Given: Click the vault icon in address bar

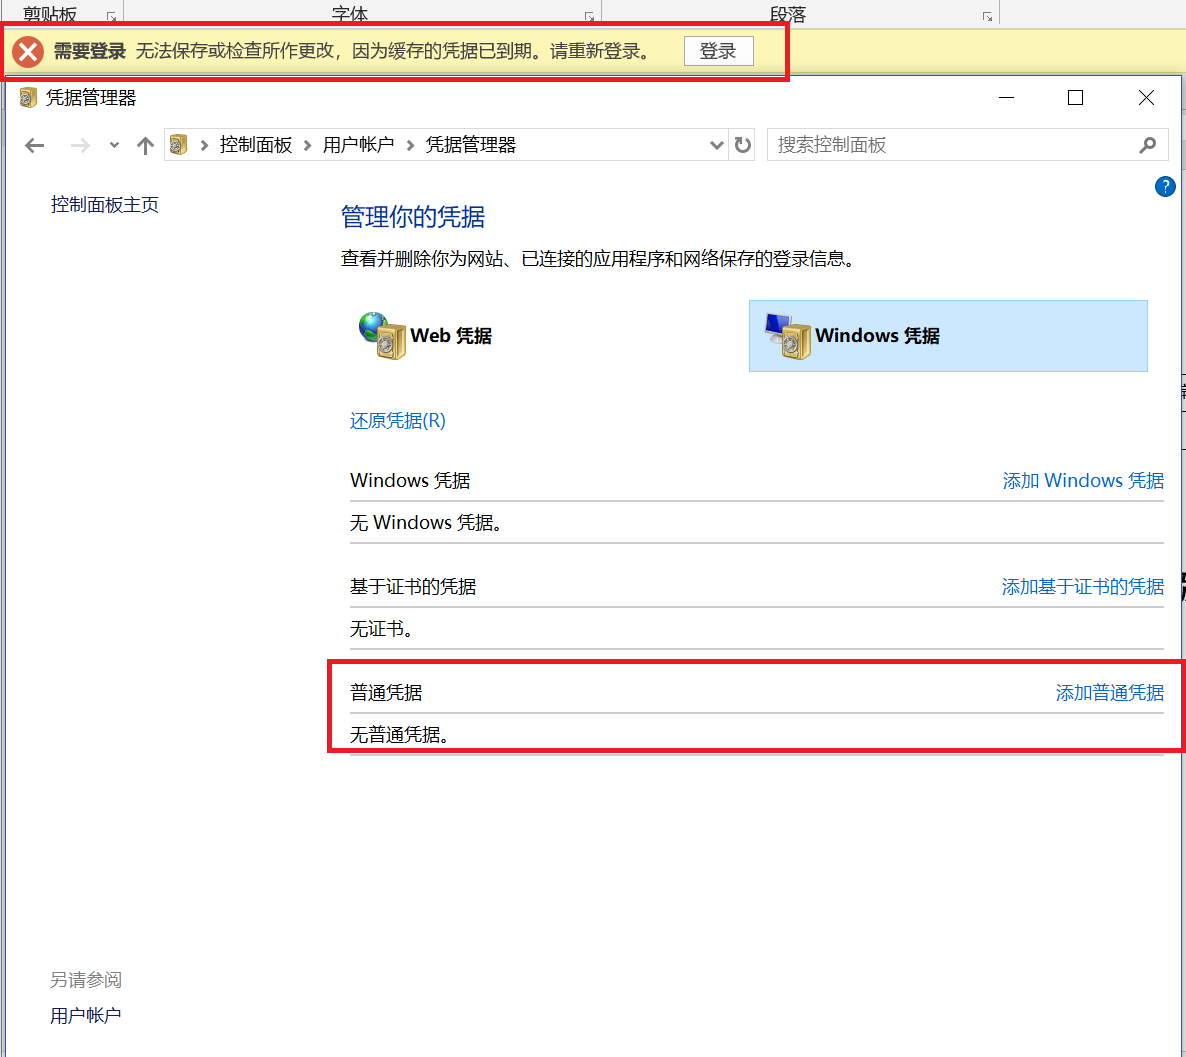Looking at the screenshot, I should point(179,145).
